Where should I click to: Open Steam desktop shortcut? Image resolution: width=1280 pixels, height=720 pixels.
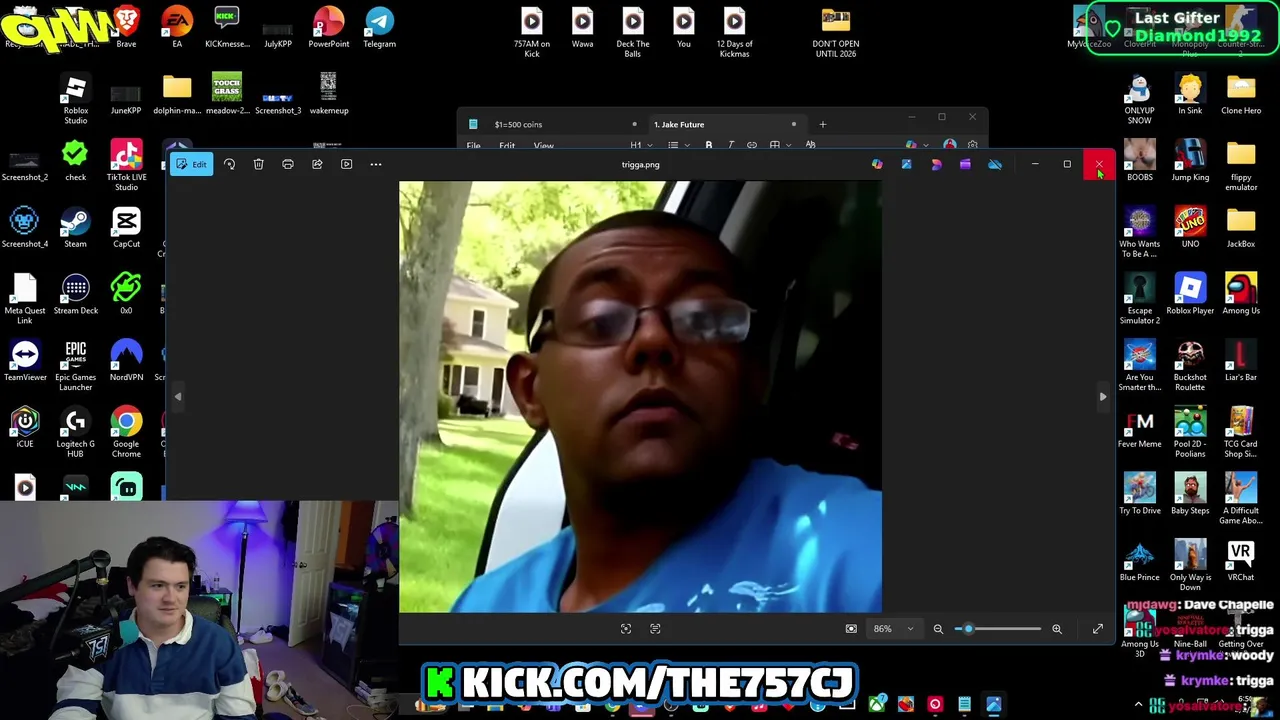point(75,227)
